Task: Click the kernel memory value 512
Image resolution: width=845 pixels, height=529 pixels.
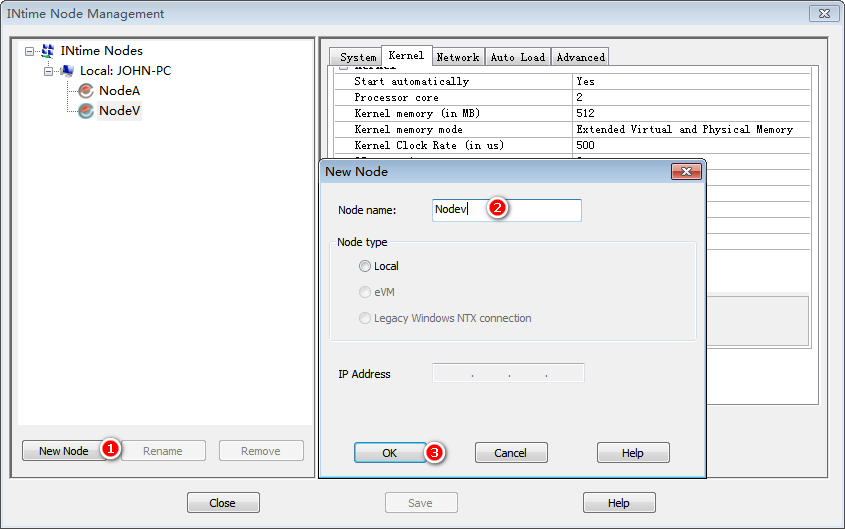Action: [585, 113]
